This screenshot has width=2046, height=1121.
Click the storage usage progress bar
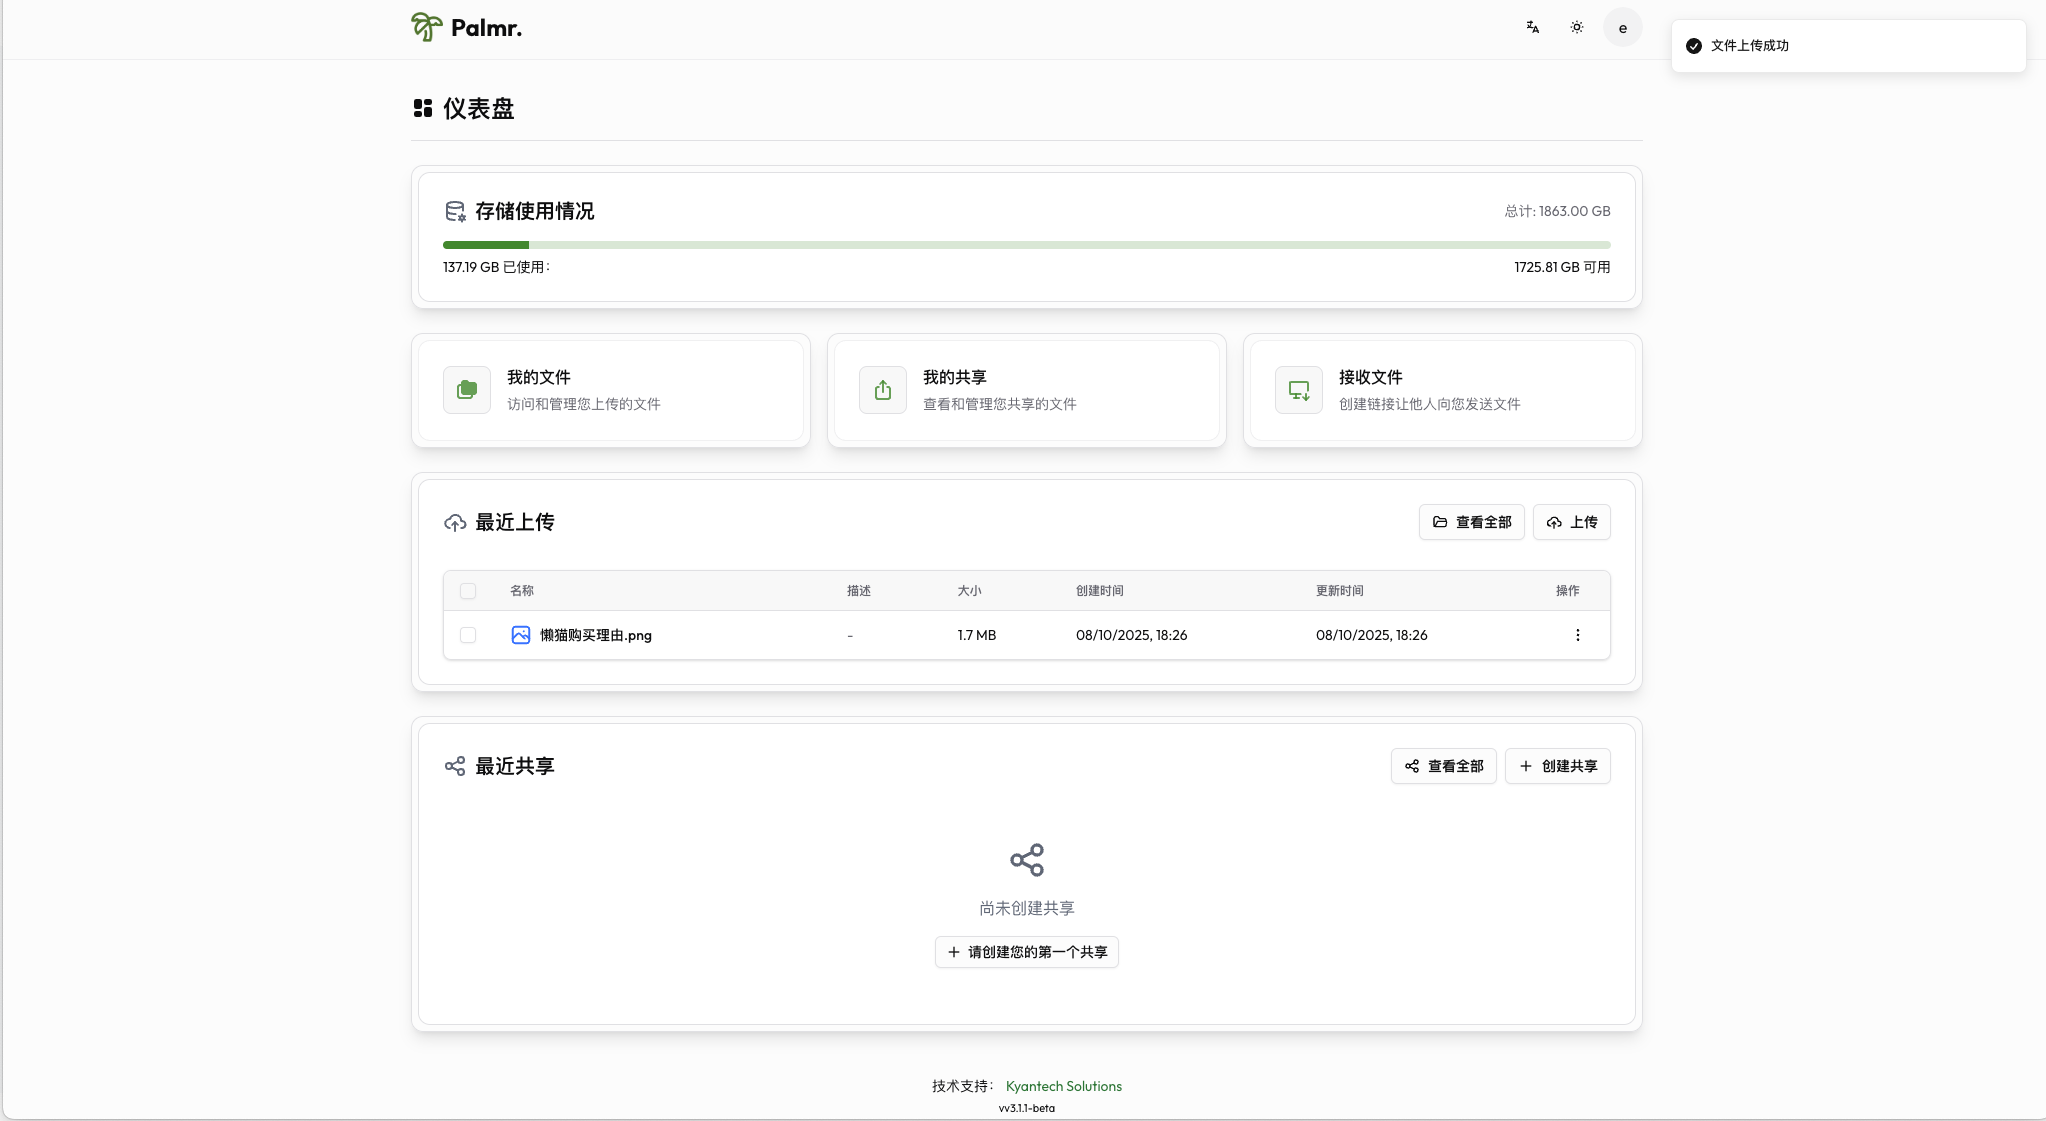pos(1027,245)
